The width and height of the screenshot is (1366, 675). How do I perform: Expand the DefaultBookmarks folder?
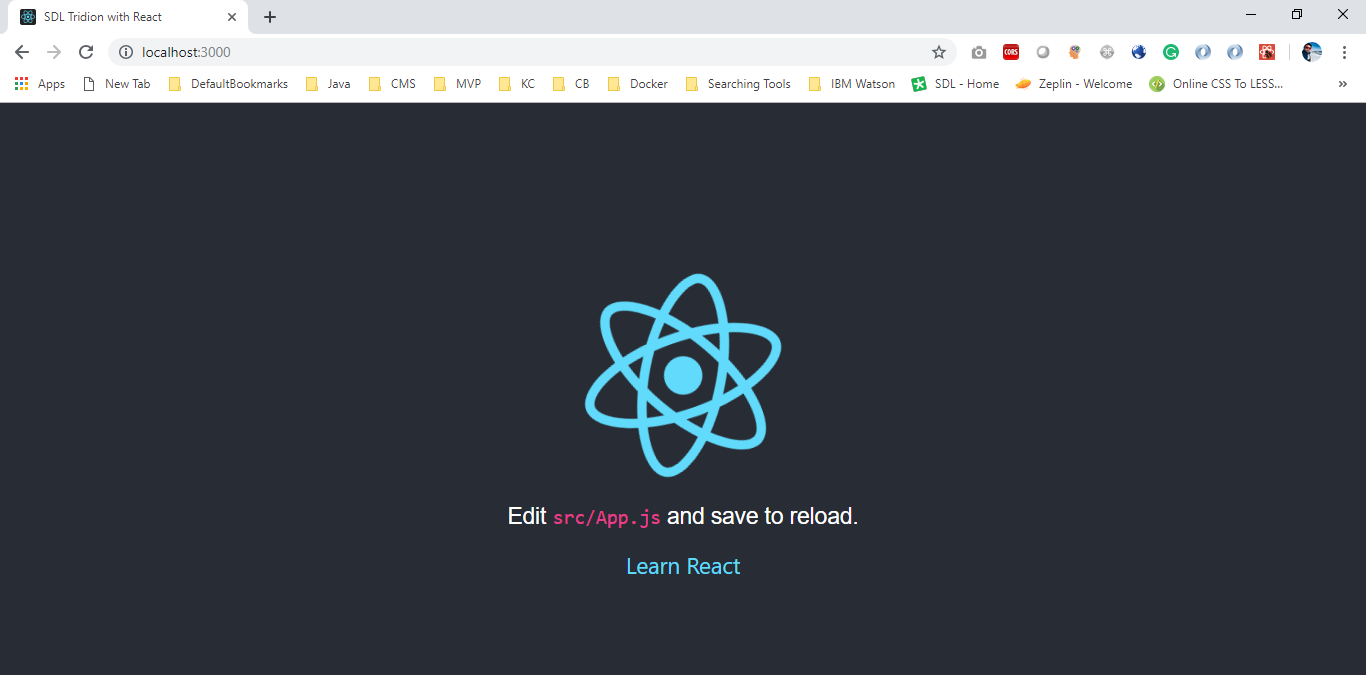point(228,84)
